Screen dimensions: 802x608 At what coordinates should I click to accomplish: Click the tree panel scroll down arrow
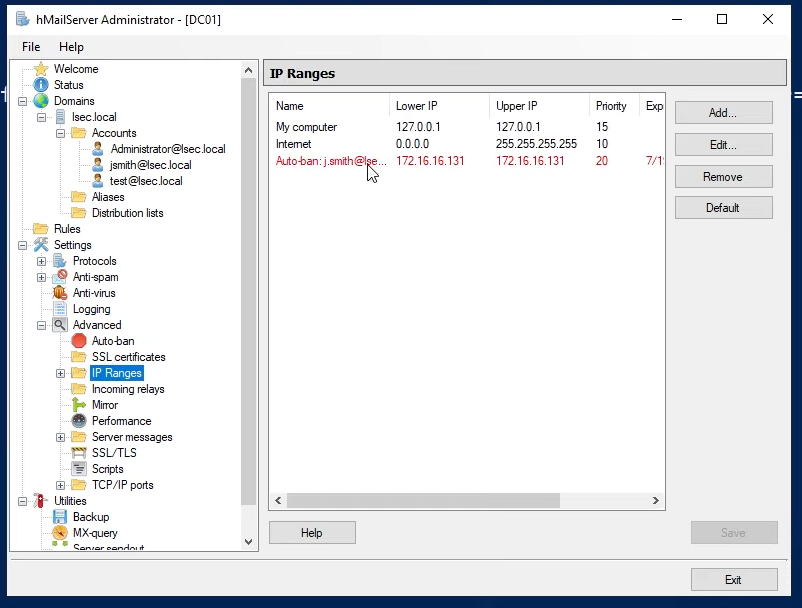click(249, 542)
